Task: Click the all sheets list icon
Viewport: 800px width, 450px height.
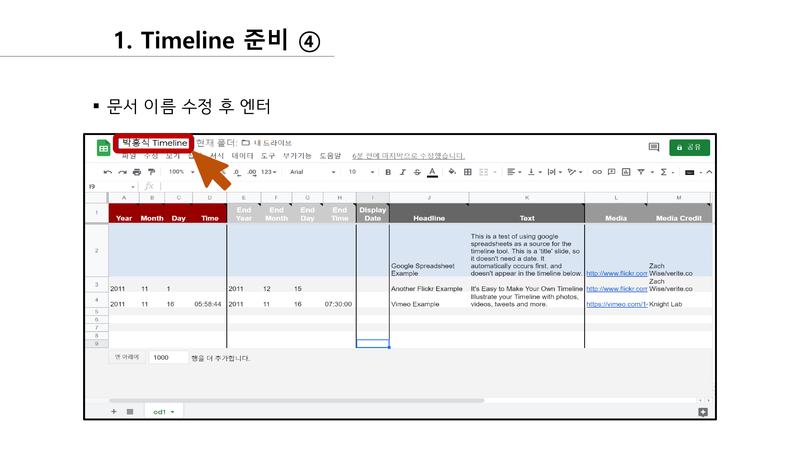Action: [x=130, y=411]
